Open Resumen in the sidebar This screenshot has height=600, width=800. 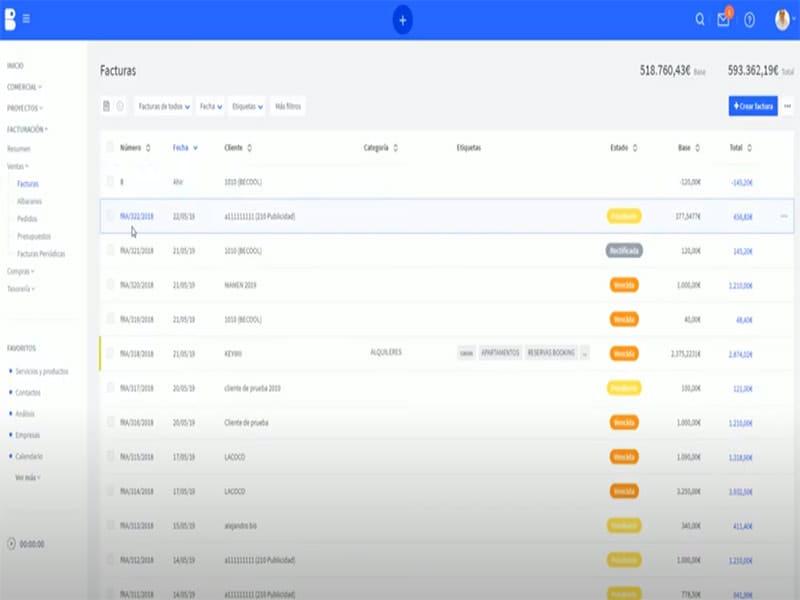tap(19, 149)
